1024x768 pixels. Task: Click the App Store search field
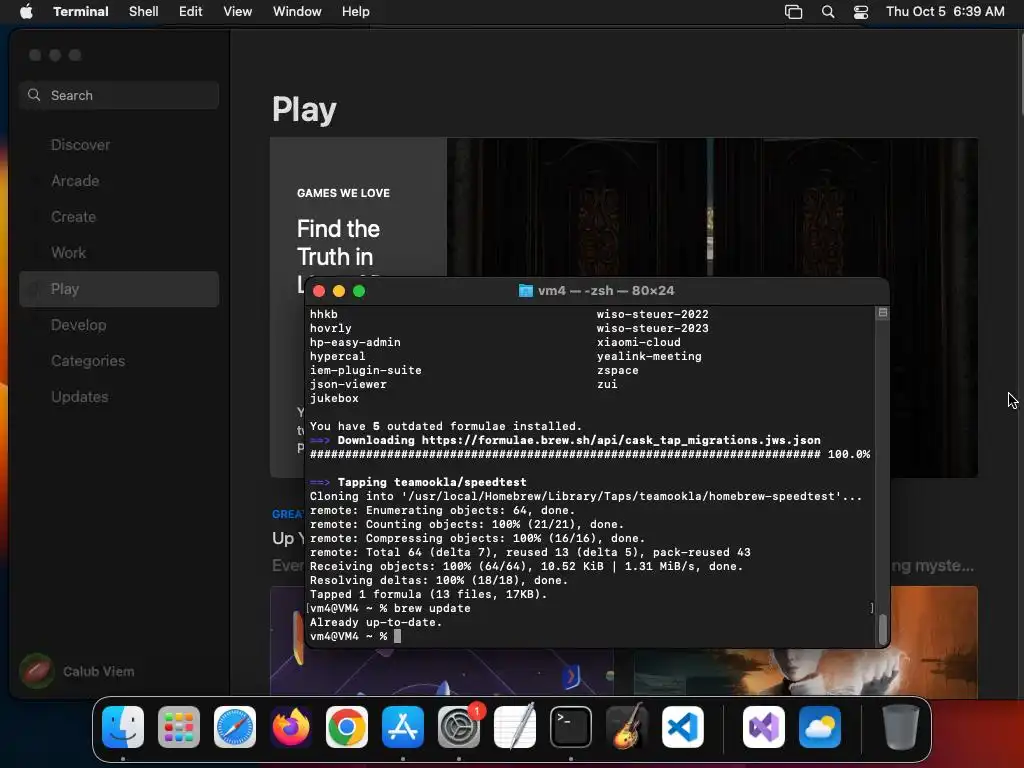[x=119, y=95]
